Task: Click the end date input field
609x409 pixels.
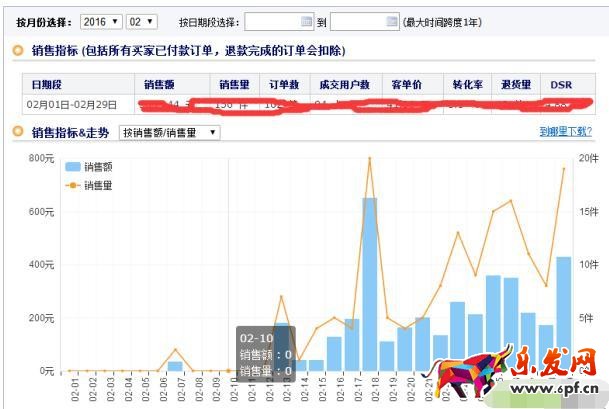Action: (x=357, y=21)
